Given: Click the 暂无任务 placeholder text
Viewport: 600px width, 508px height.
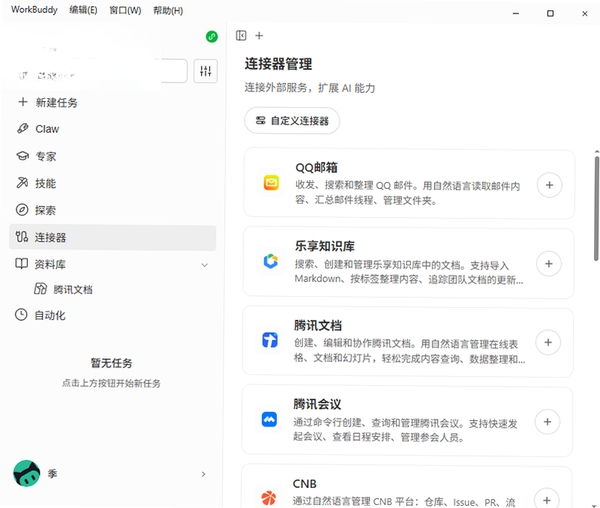Looking at the screenshot, I should tap(111, 363).
